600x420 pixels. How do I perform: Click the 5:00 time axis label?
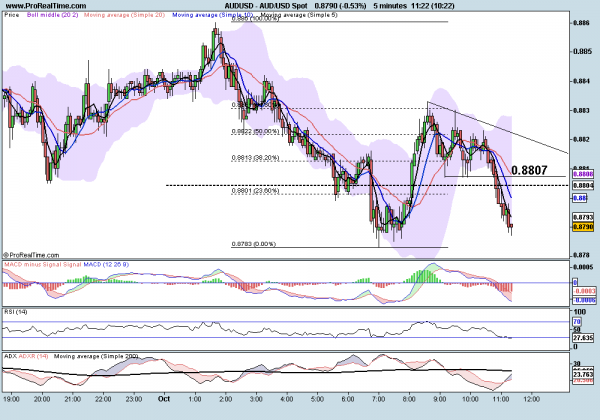pos(317,399)
